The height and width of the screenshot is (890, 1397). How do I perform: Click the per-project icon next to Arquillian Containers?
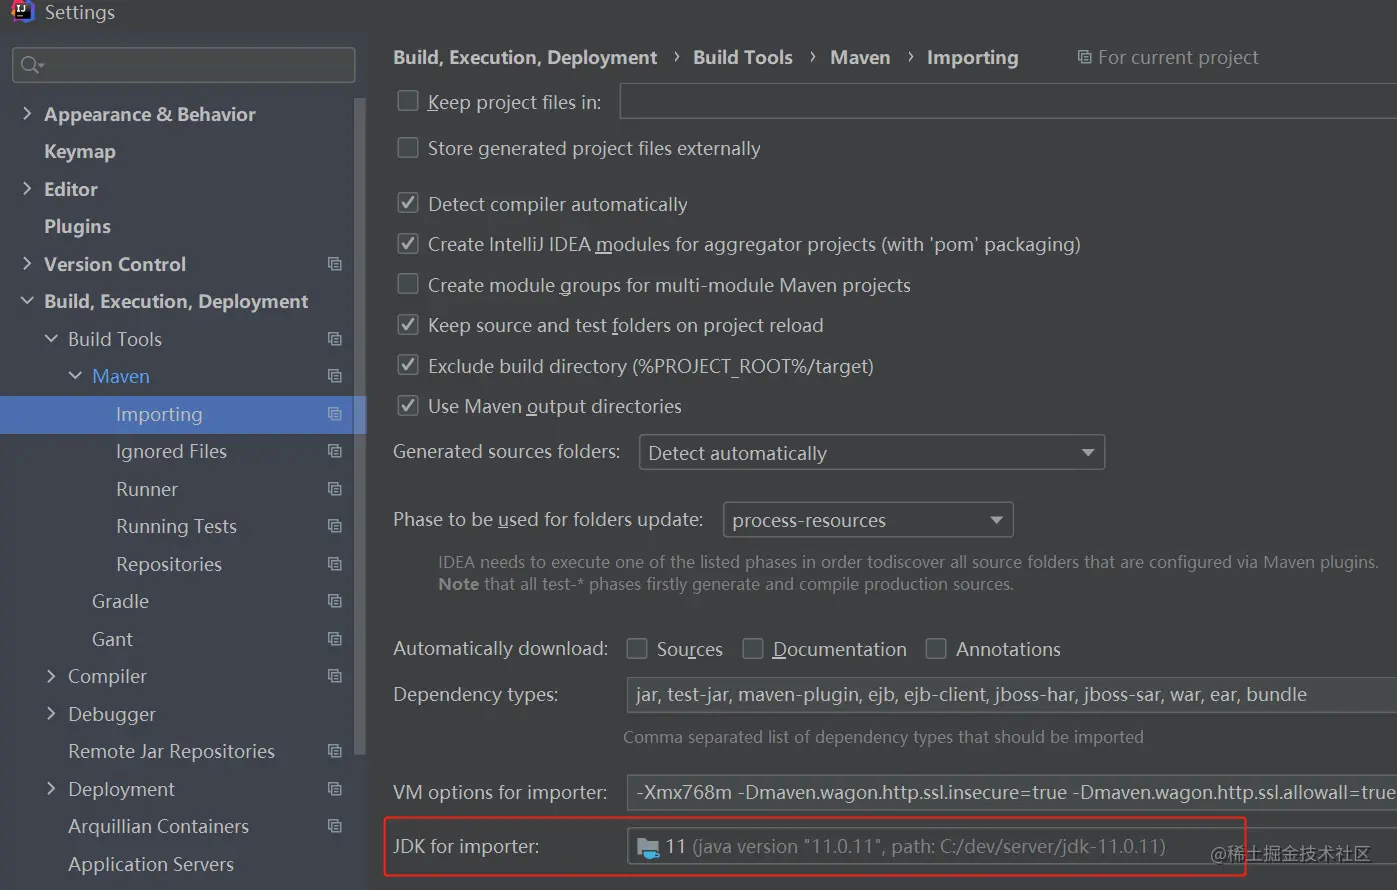[335, 826]
